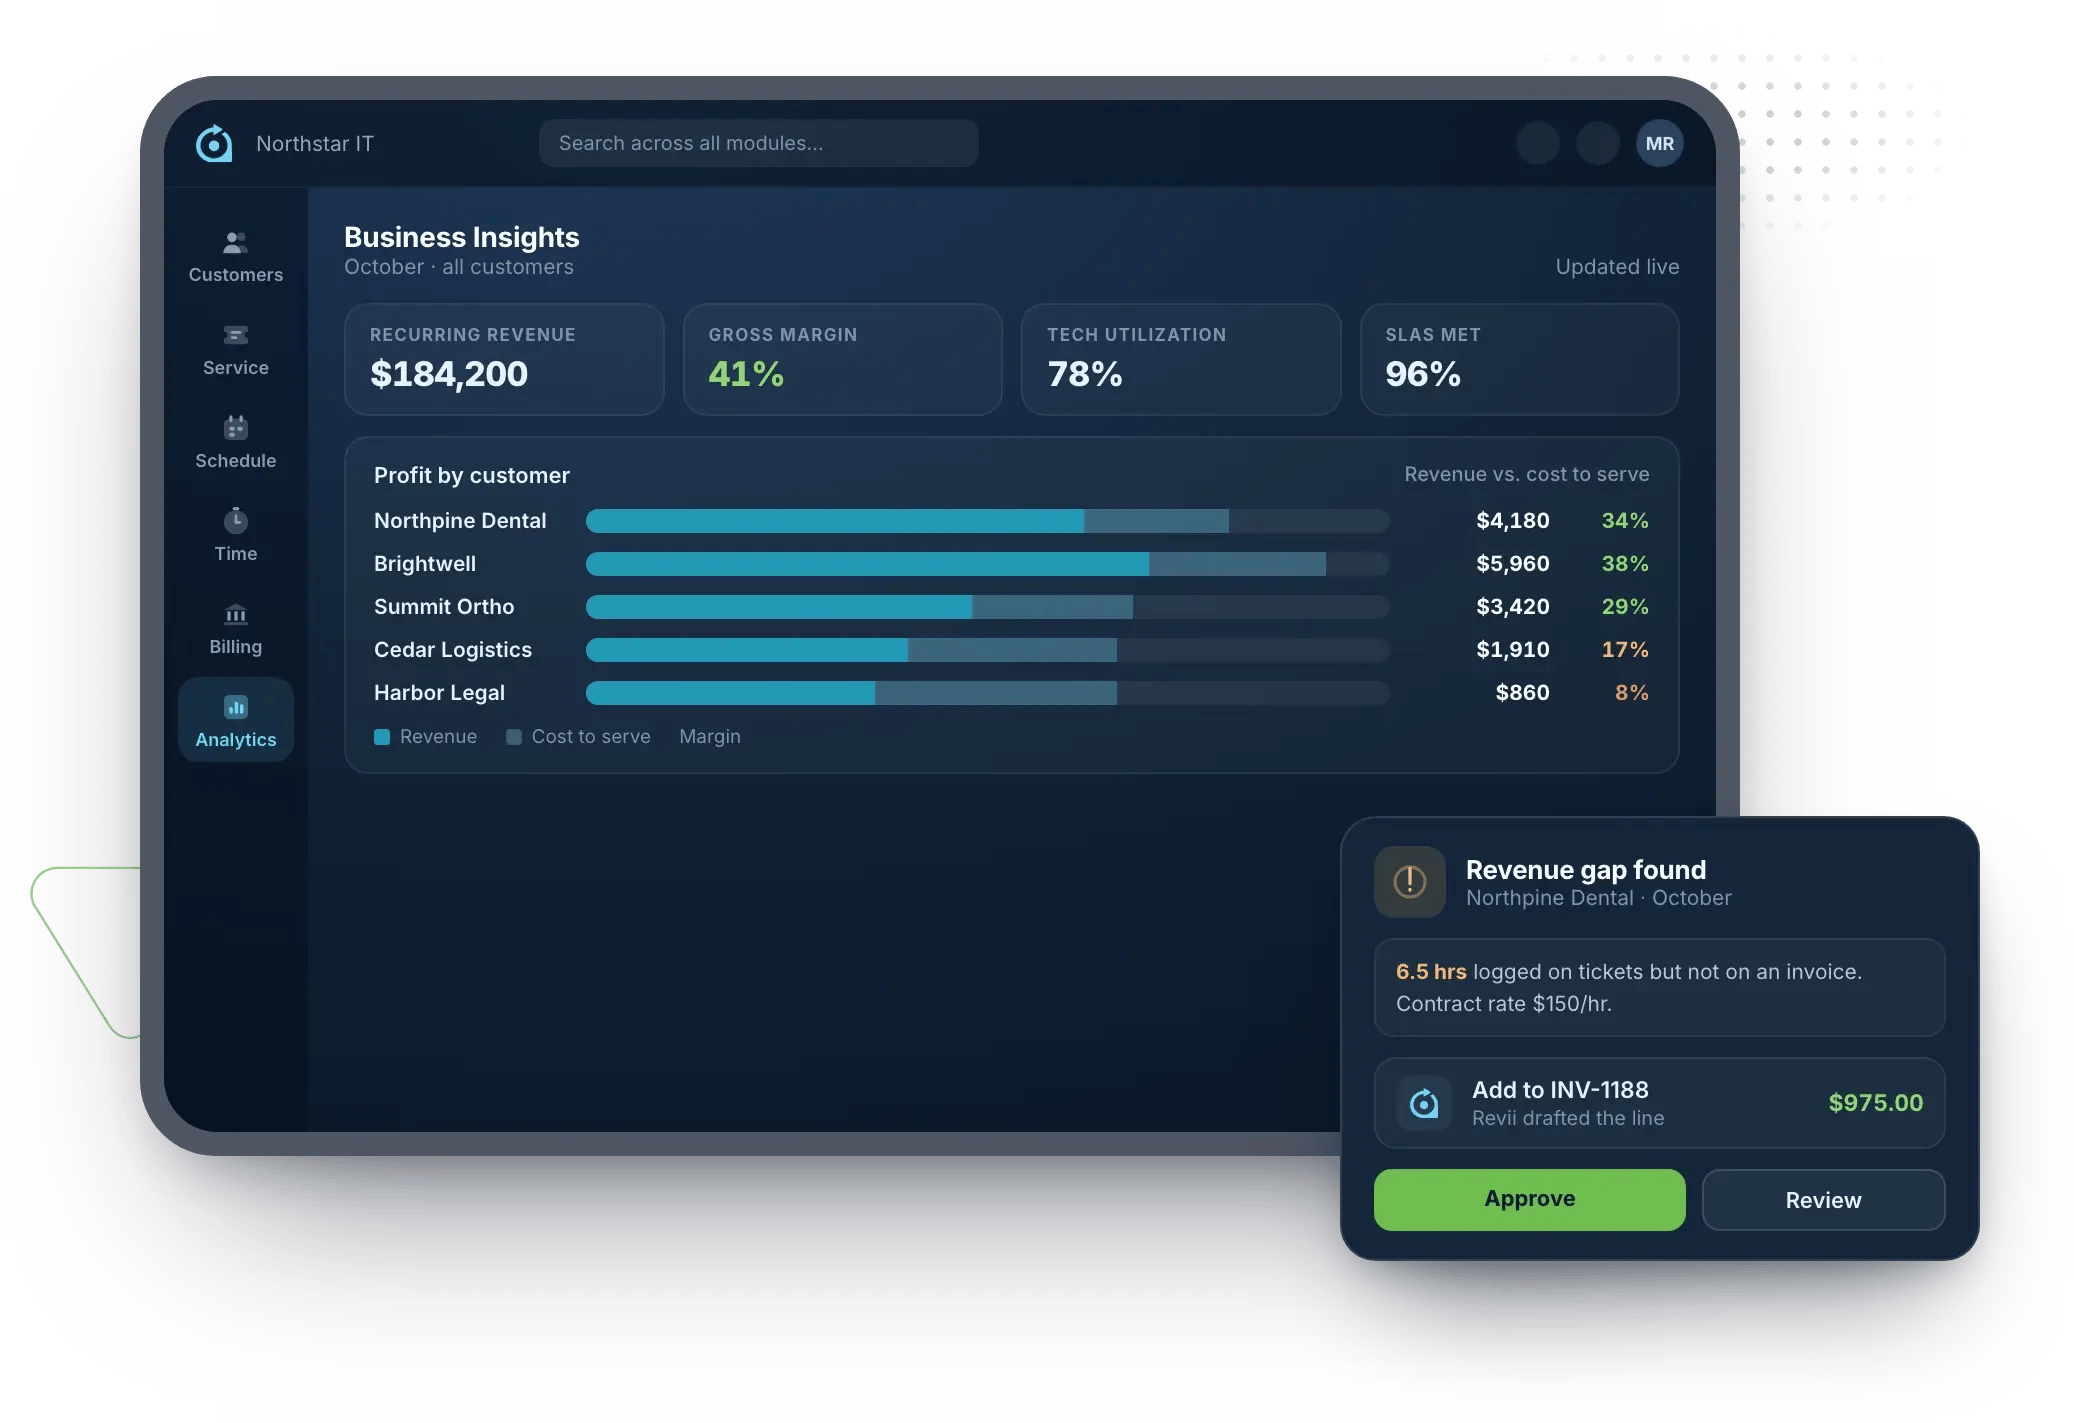Click the $975.00 invoice amount
This screenshot has height=1423, width=2074.
1876,1102
